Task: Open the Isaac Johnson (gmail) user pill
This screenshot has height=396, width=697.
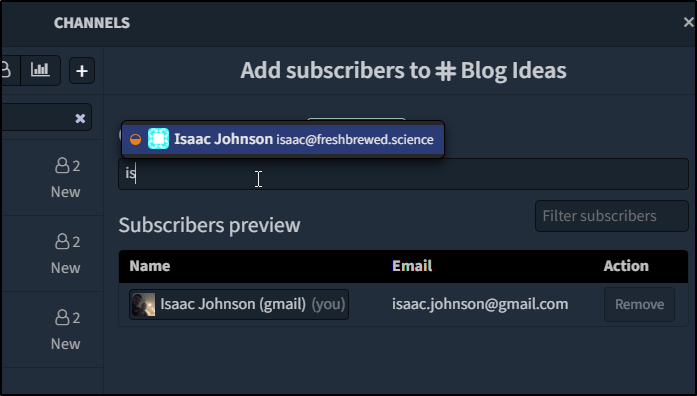Action: tap(239, 304)
